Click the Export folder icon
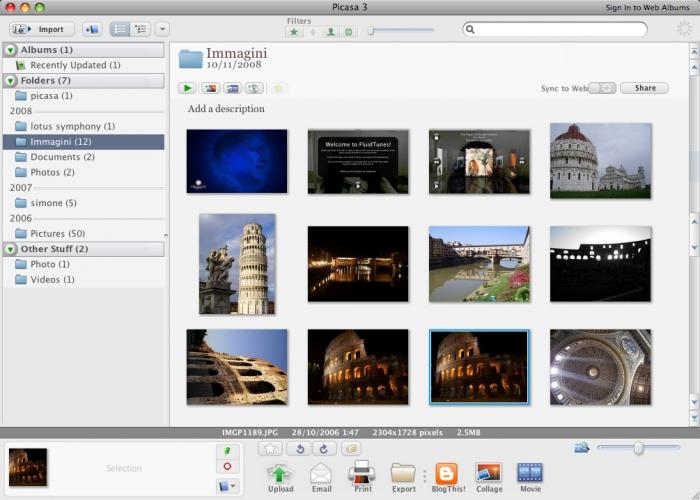700x500 pixels. click(x=403, y=473)
